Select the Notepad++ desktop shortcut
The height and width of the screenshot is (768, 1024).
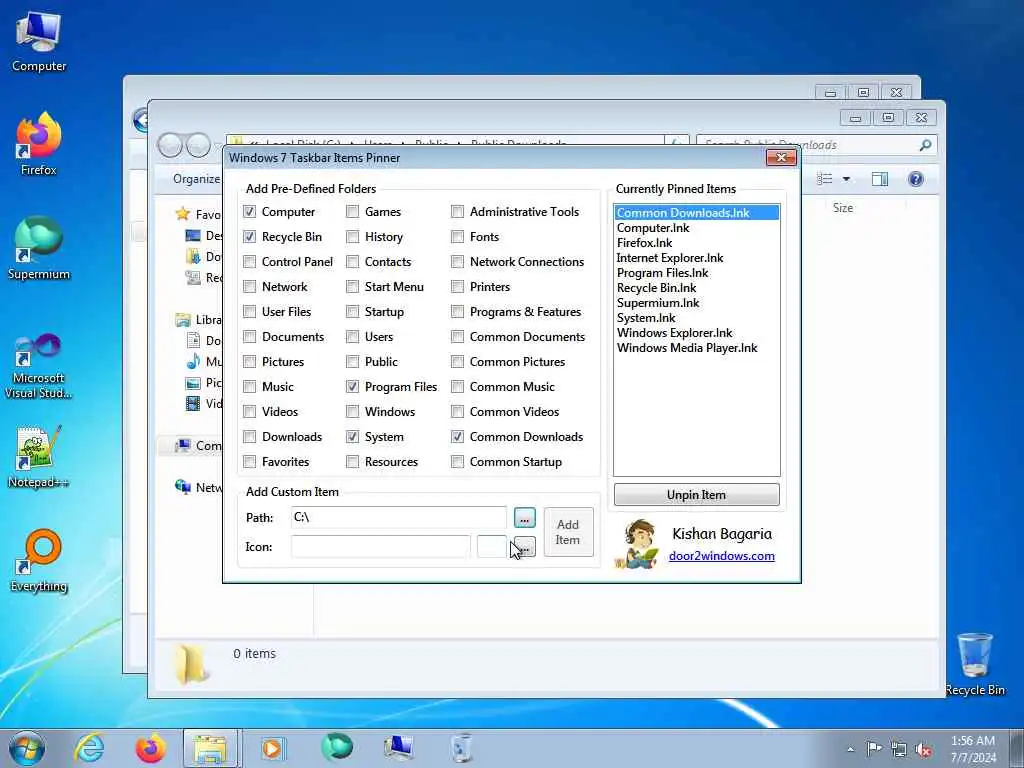point(39,456)
